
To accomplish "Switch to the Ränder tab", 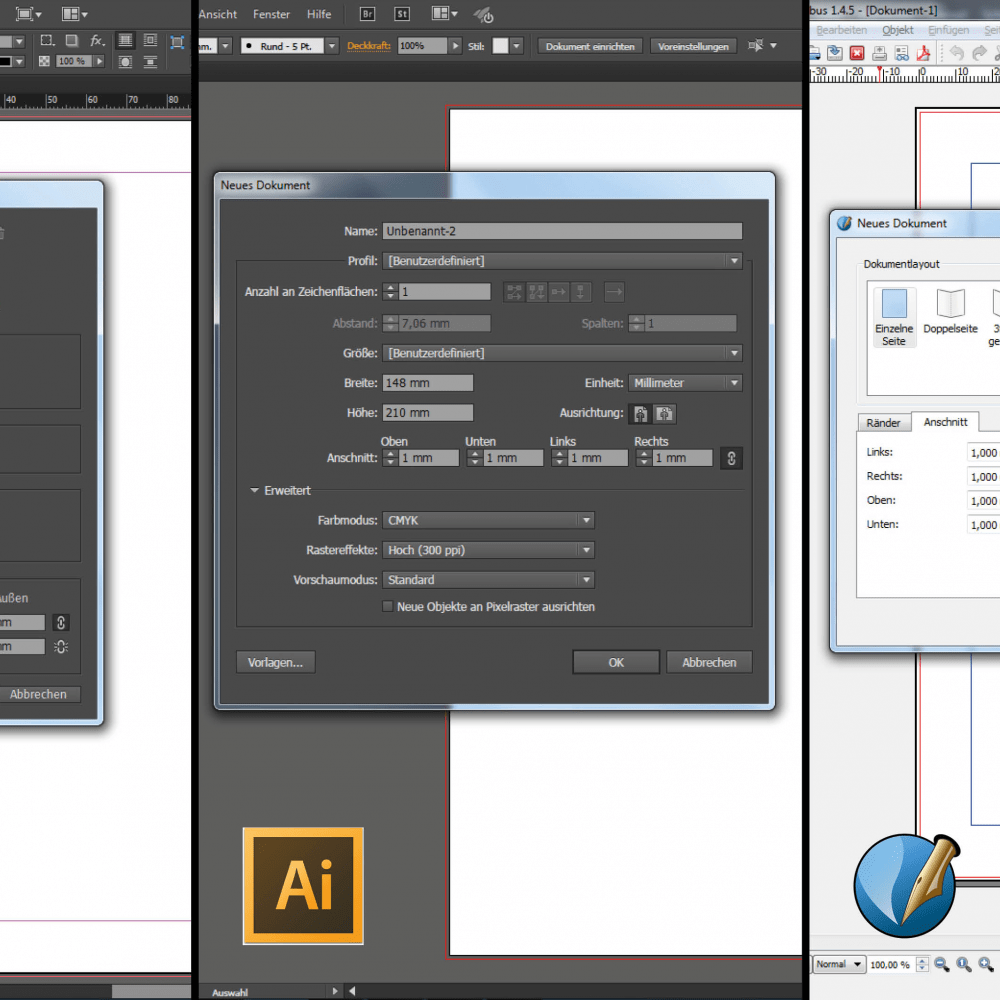I will 884,423.
